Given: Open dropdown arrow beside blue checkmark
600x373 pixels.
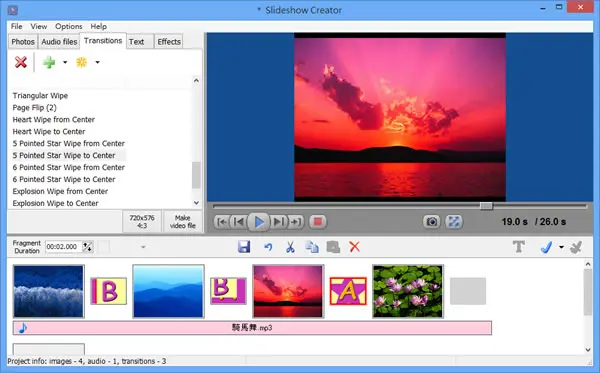Looking at the screenshot, I should 561,247.
